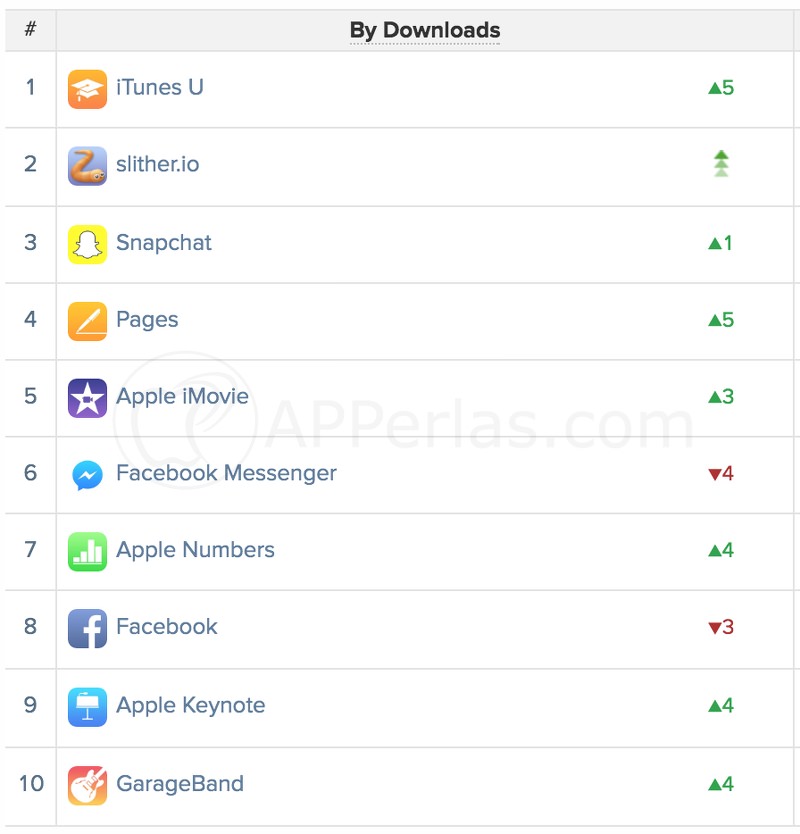The height and width of the screenshot is (834, 800).
Task: Open the Snapchat app link
Action: pyautogui.click(x=164, y=243)
